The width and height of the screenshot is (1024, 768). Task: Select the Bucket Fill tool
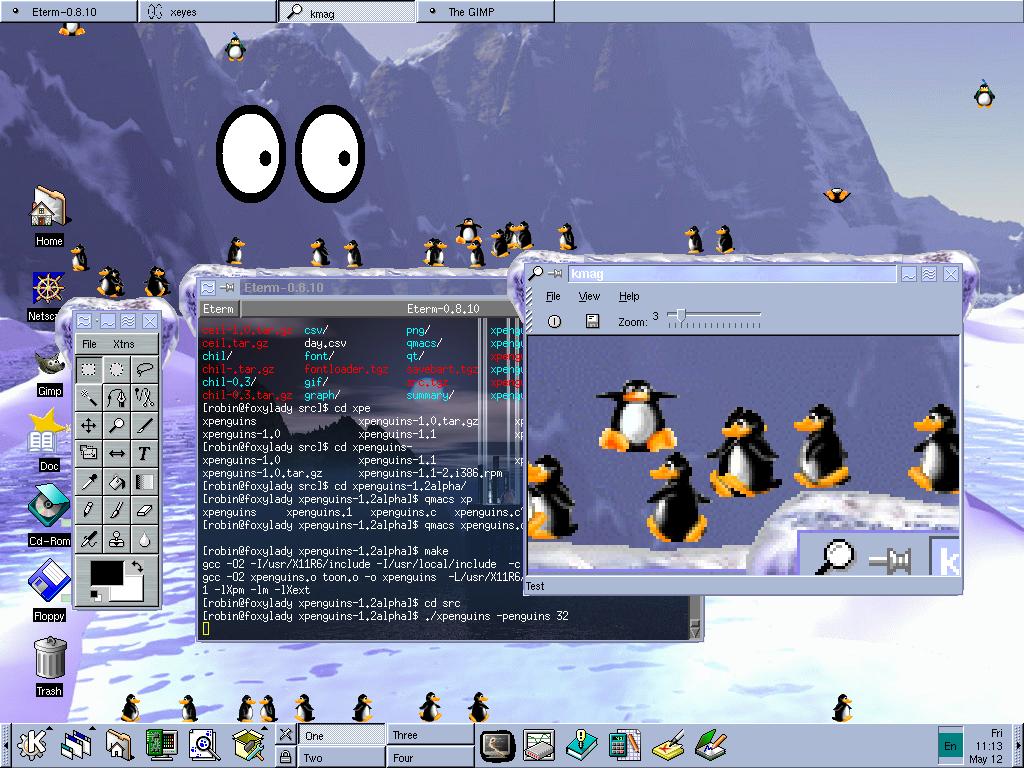(x=116, y=482)
